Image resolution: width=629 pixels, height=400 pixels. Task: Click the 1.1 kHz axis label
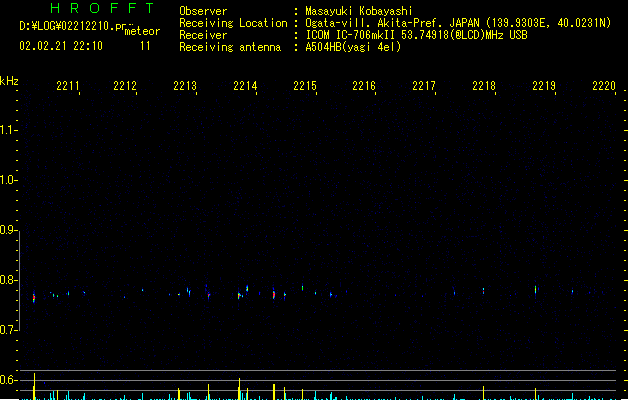8,130
